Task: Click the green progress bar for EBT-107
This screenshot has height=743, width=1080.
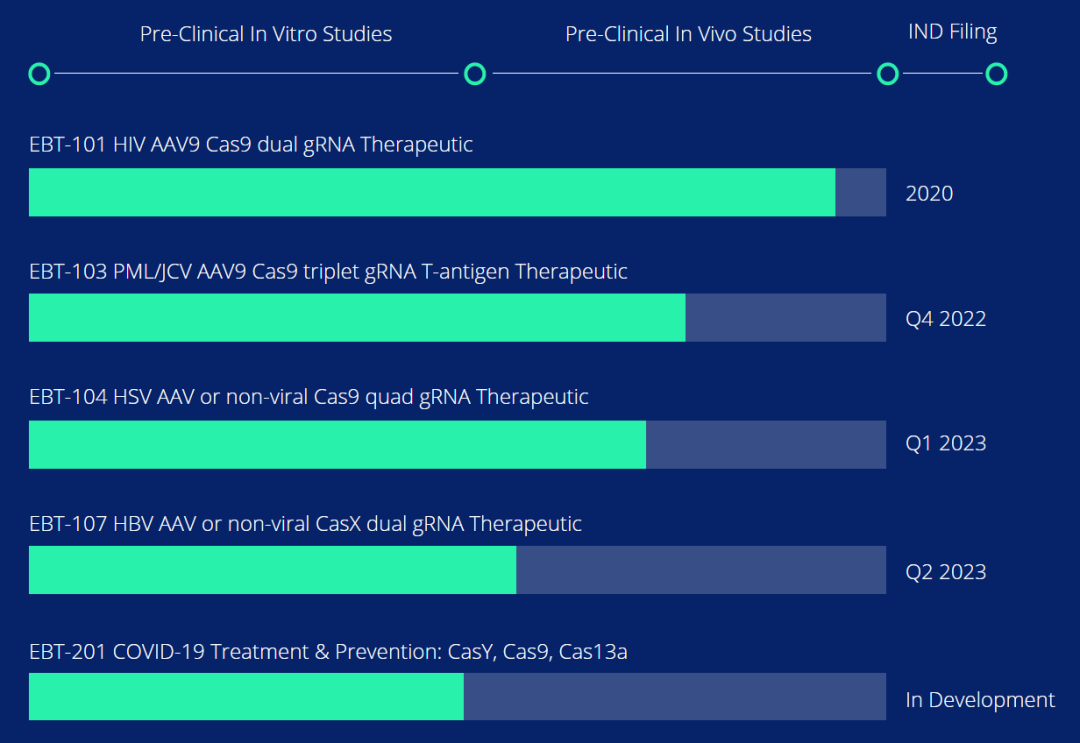Action: (272, 571)
